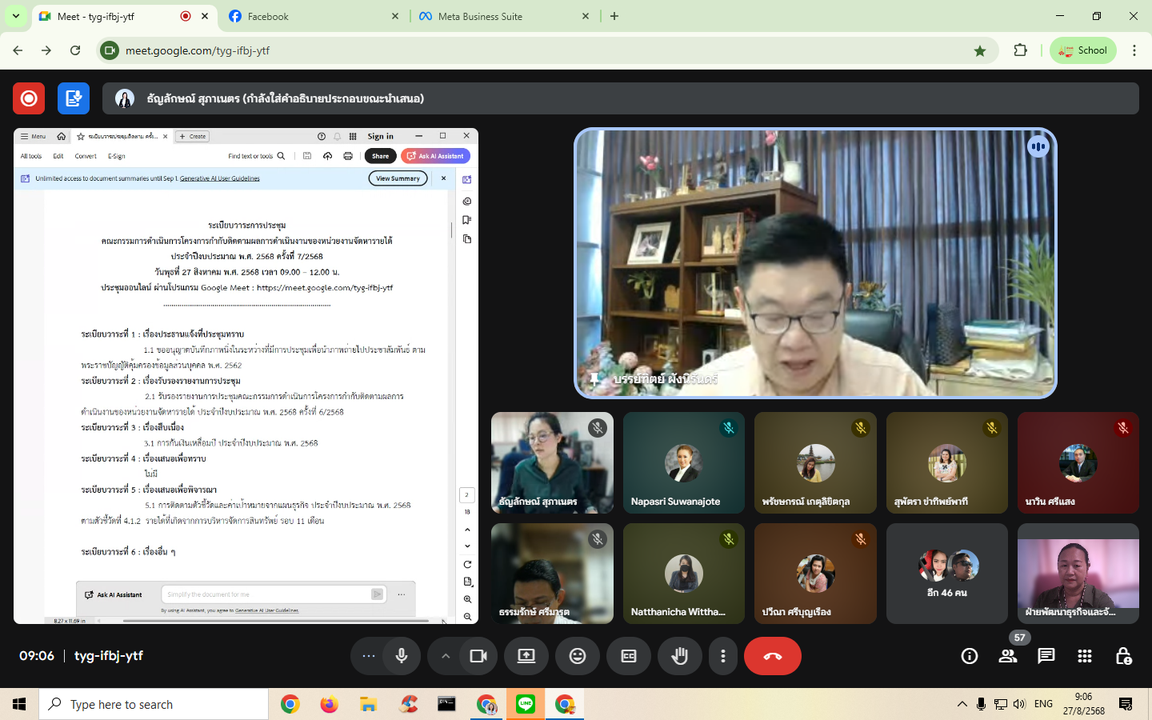Open the in-call chat panel
Viewport: 1152px width, 720px height.
pos(1046,656)
